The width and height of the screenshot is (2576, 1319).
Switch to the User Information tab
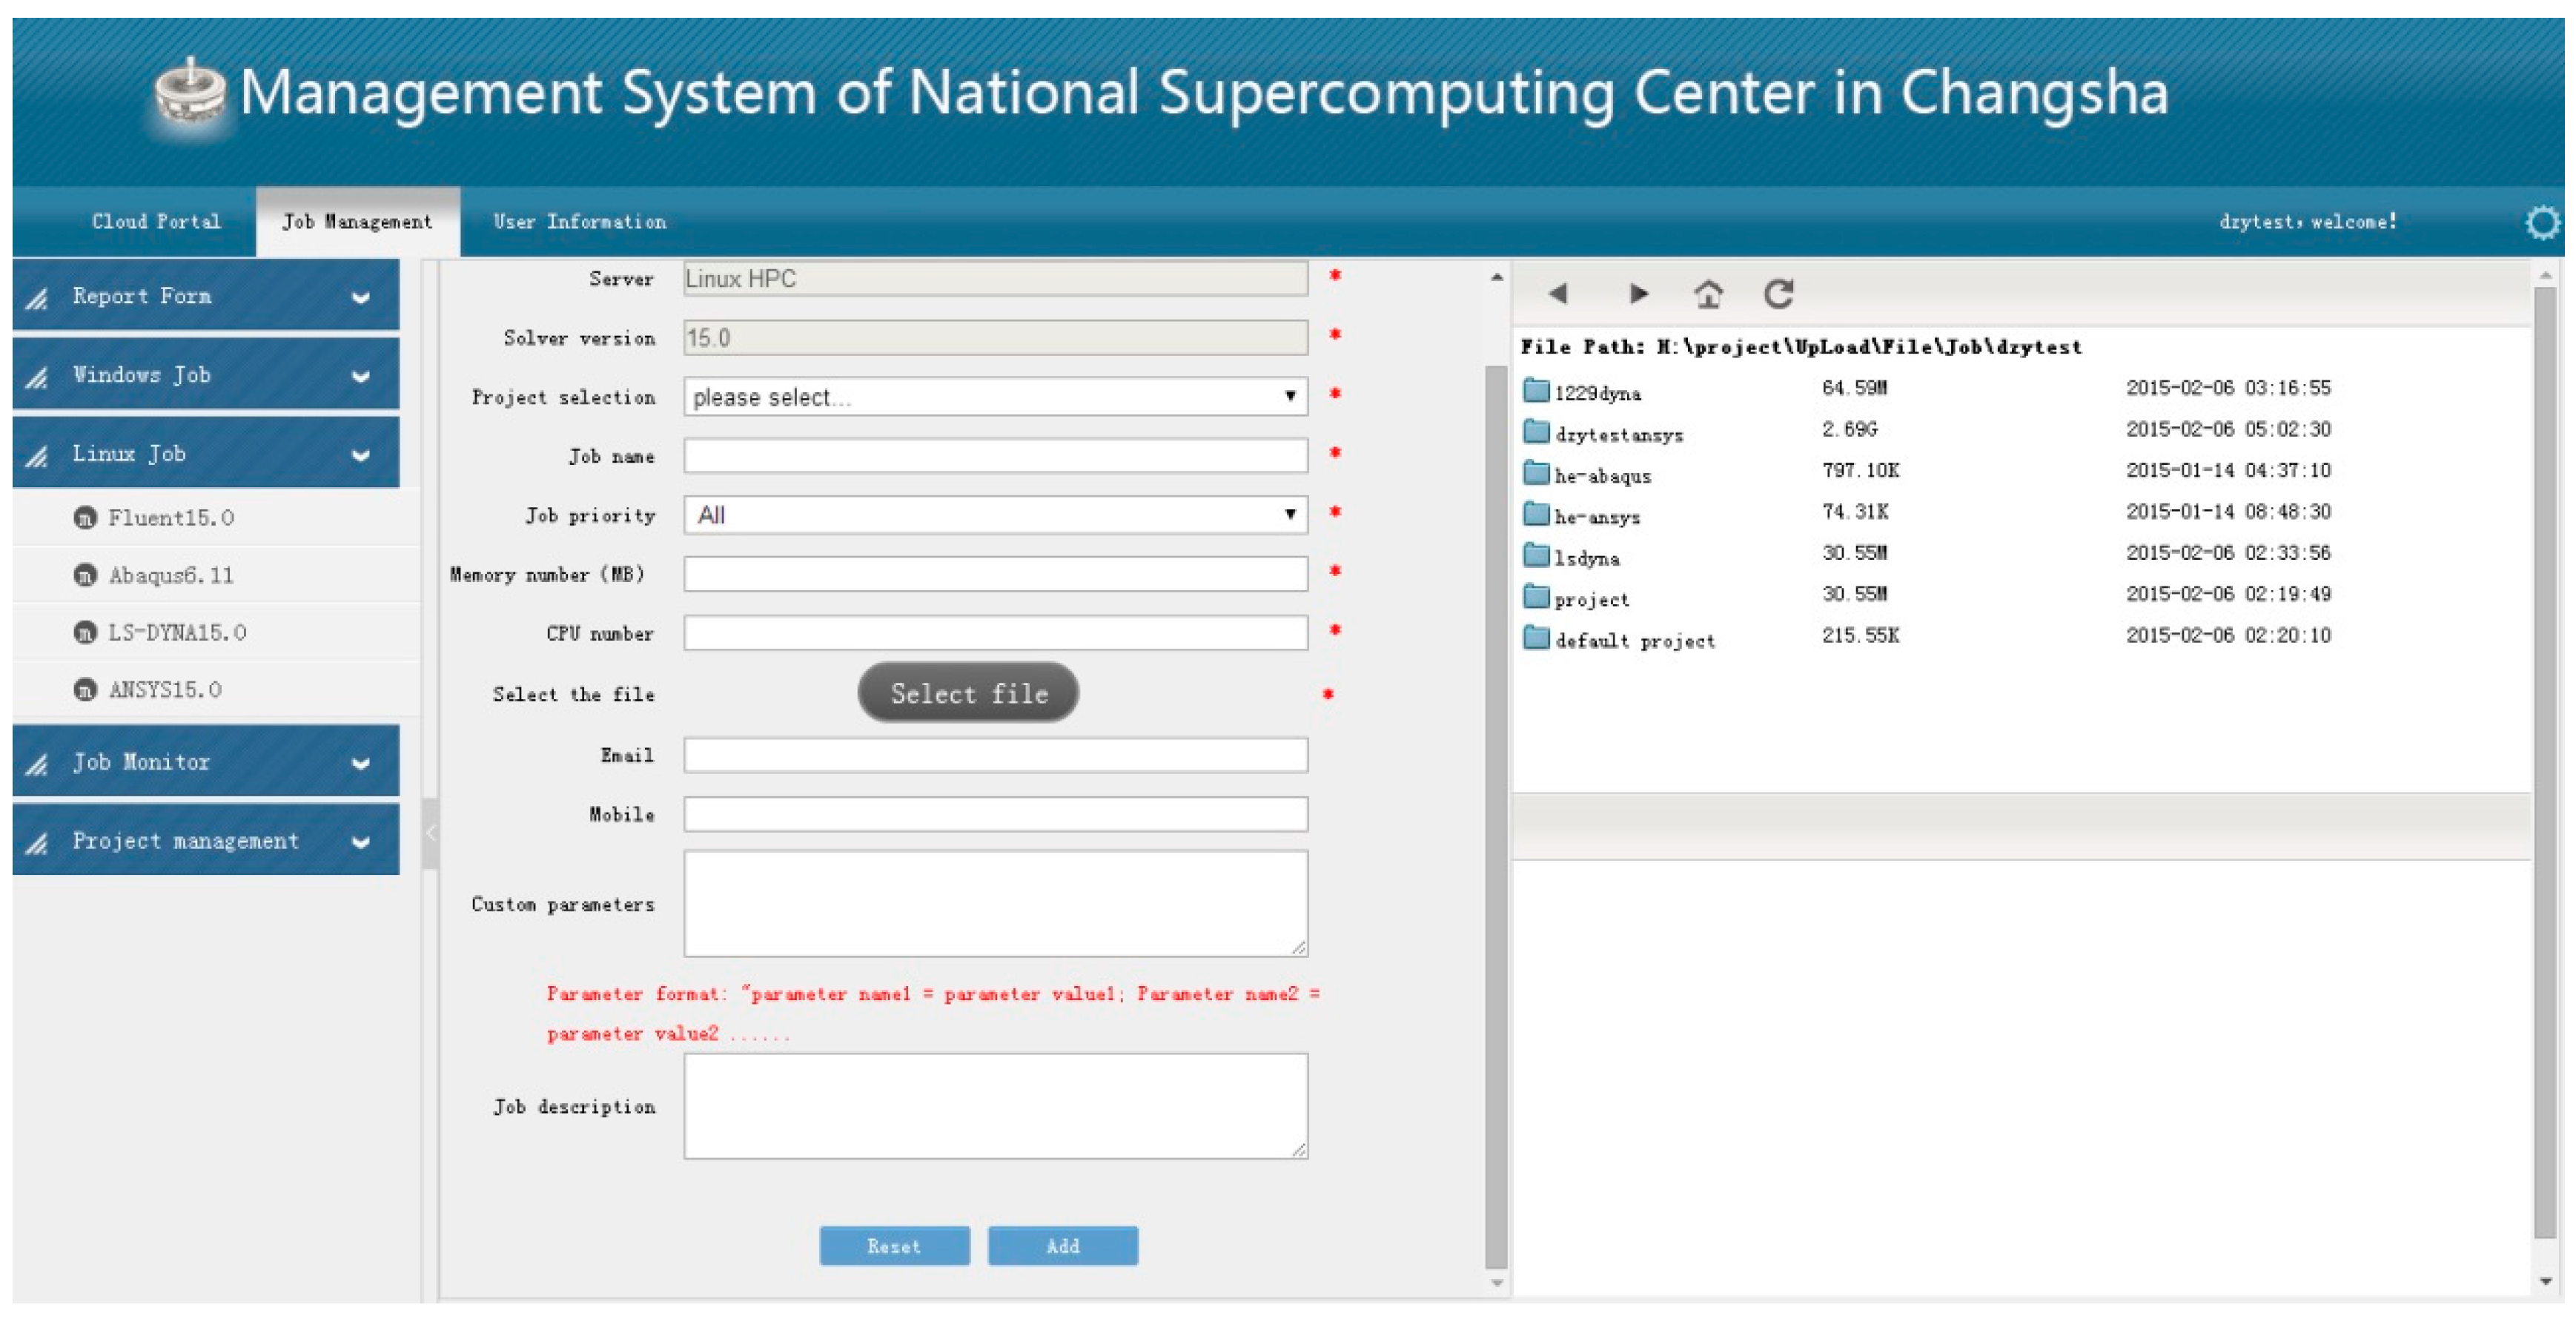579,222
